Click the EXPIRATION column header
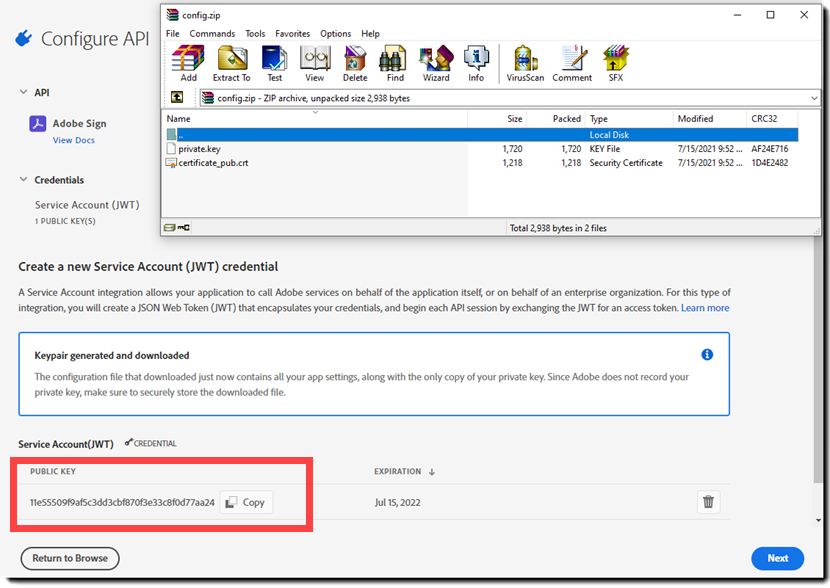Viewport: 830px width, 588px height. tap(398, 471)
